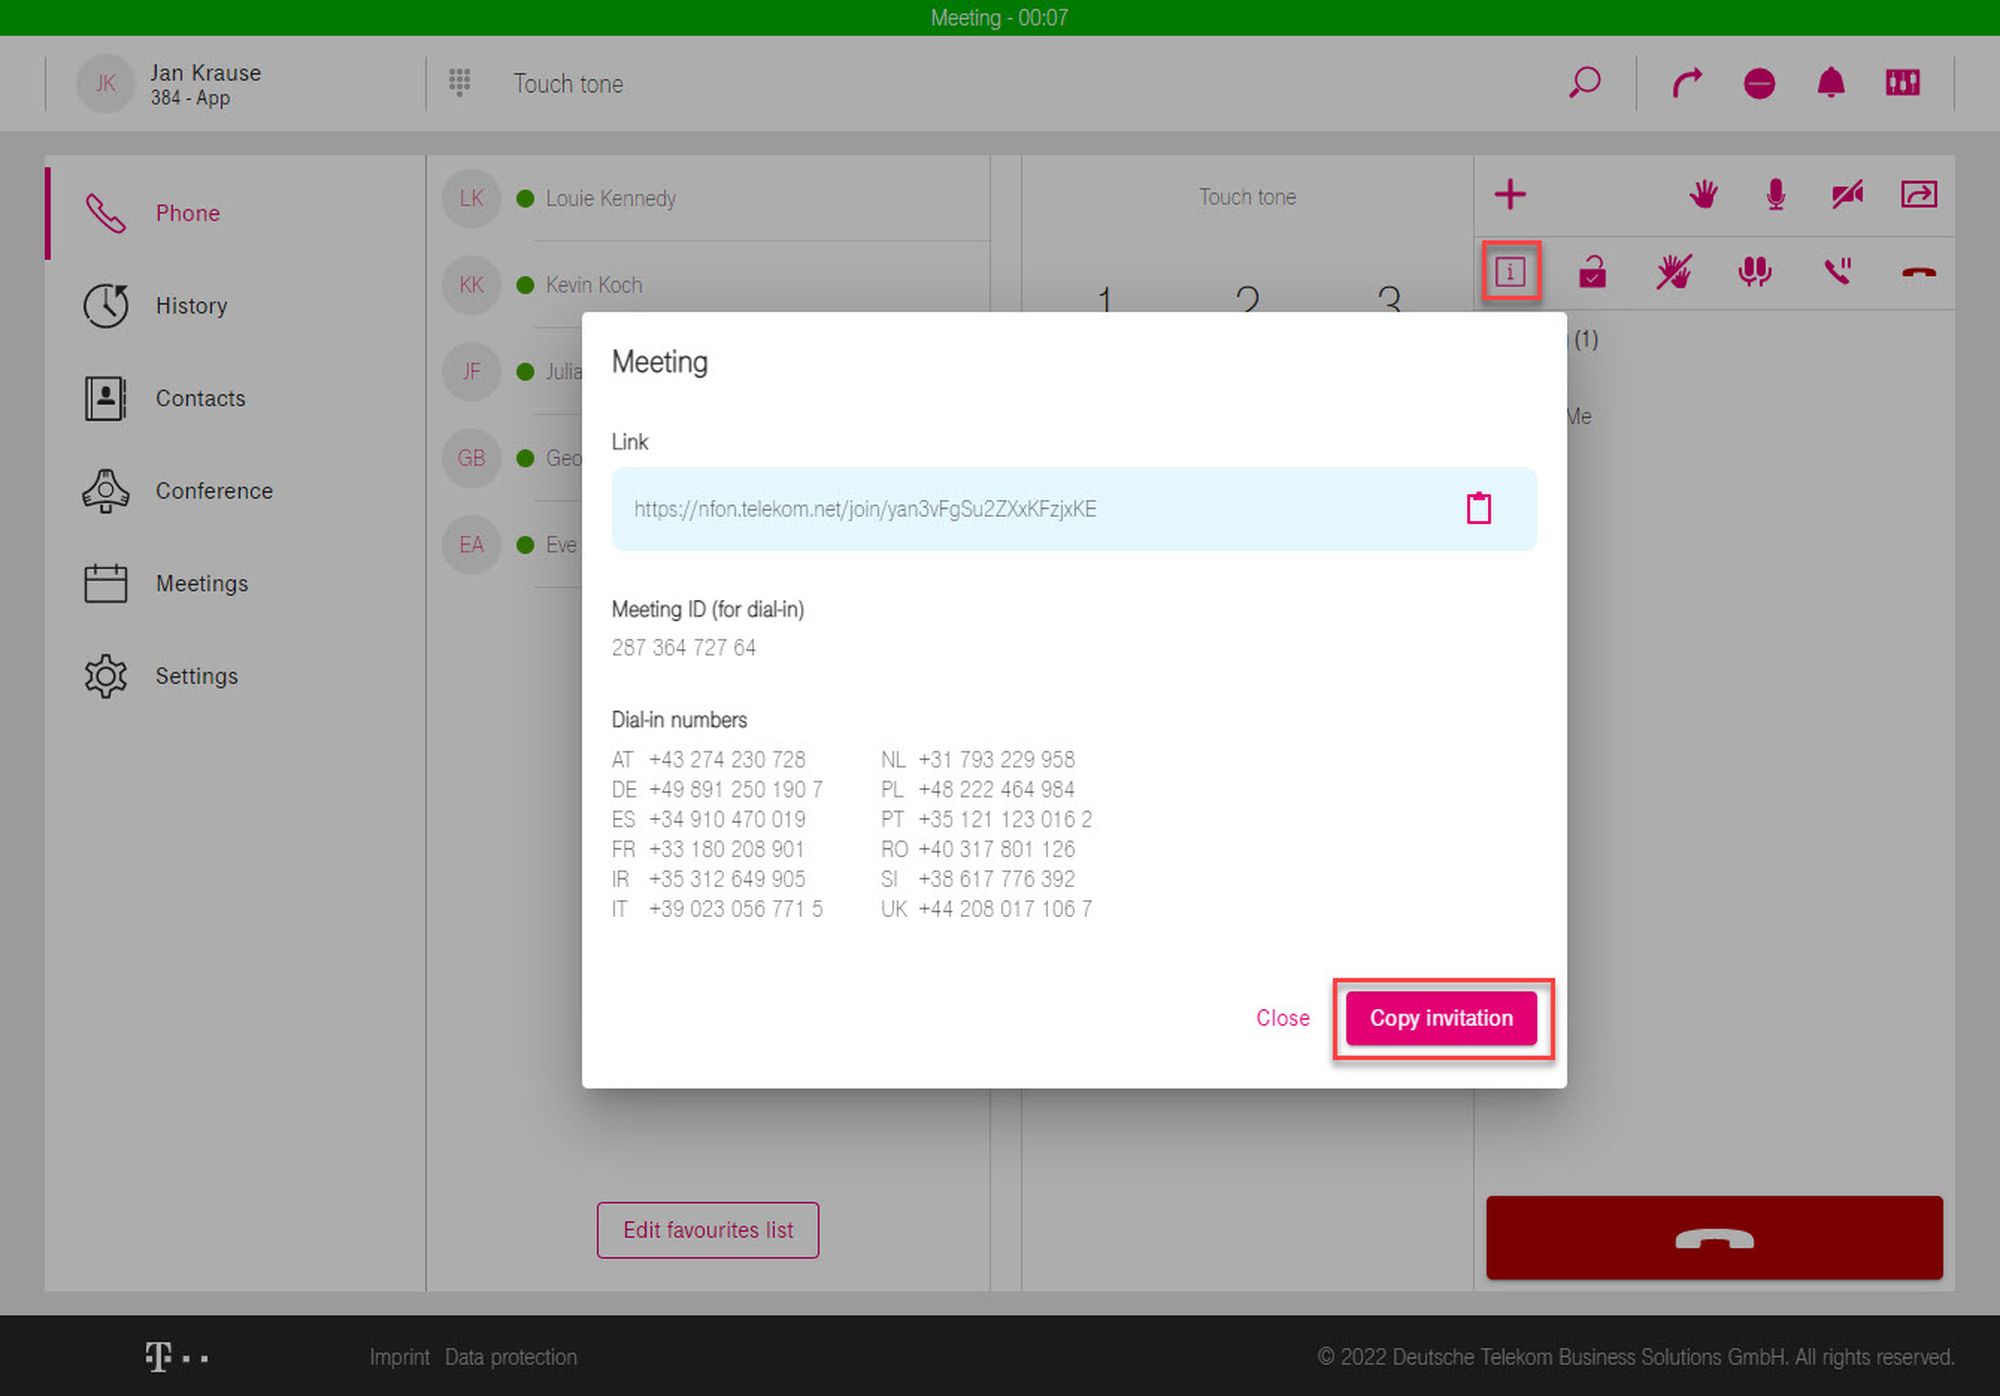Click Close in the Meeting dialog
This screenshot has height=1396, width=2000.
click(1282, 1018)
